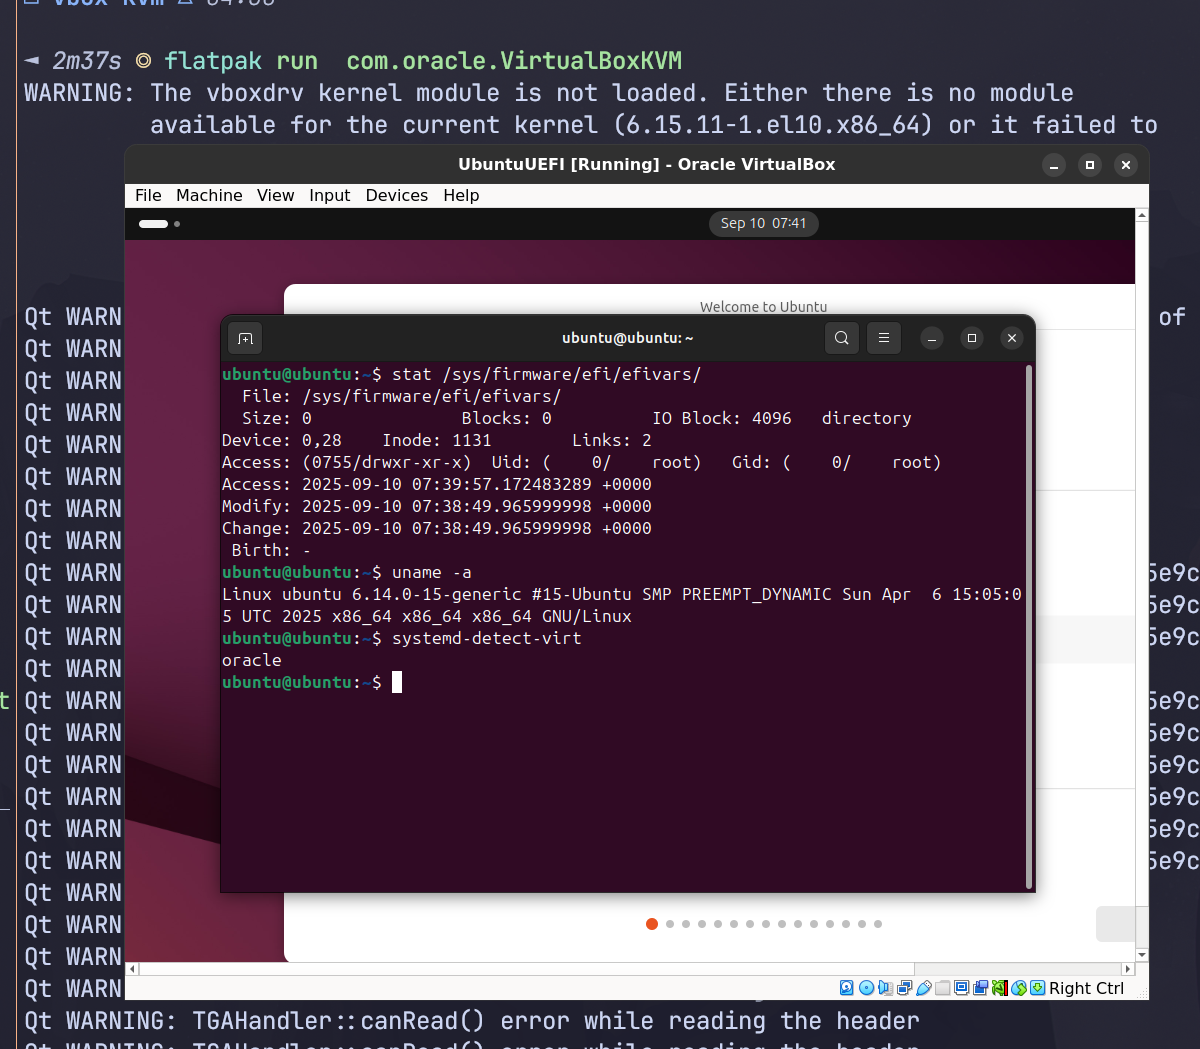The height and width of the screenshot is (1049, 1200).
Task: Click the audio speaker status icon
Action: (x=885, y=988)
